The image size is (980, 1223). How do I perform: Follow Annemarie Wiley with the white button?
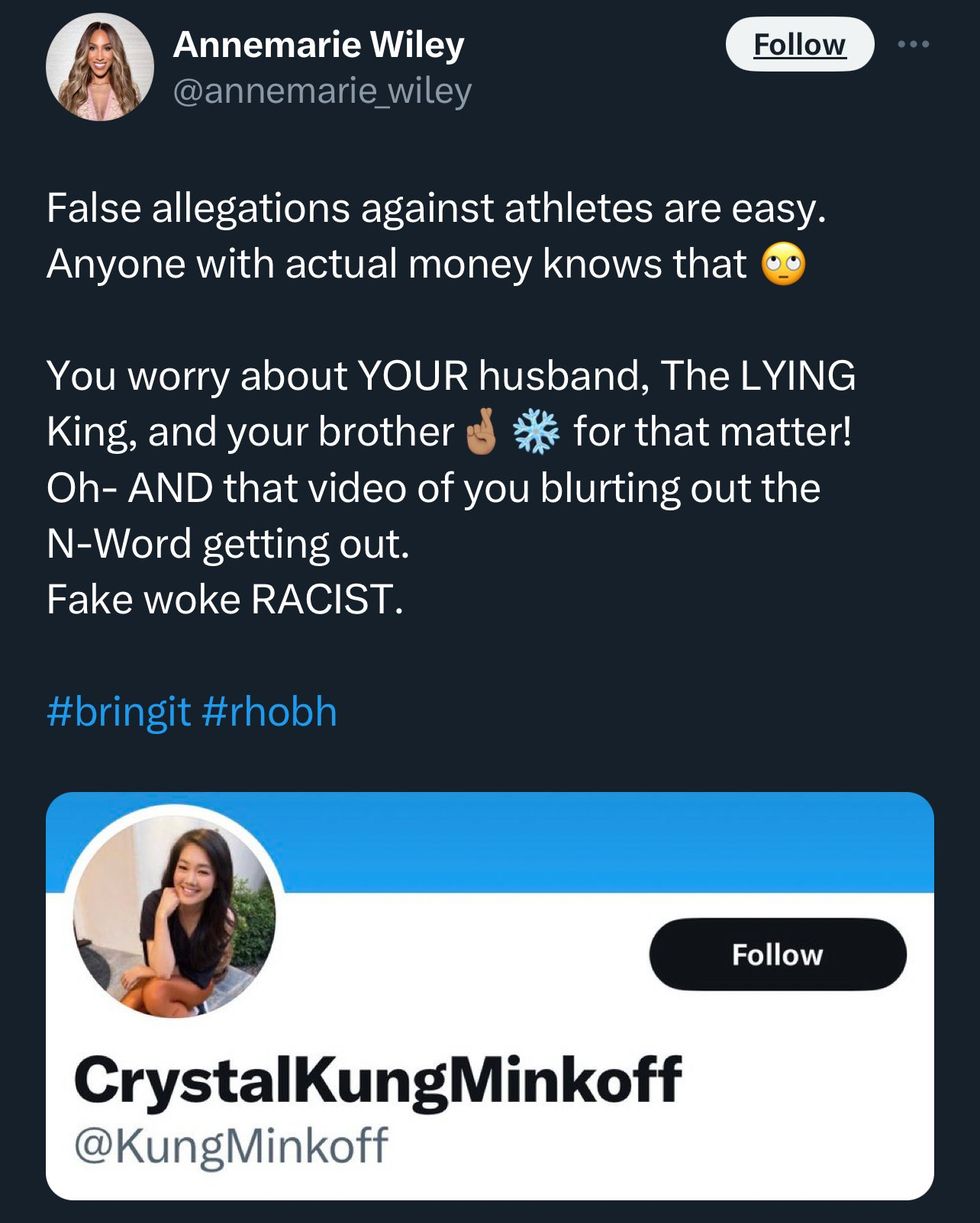pos(799,45)
